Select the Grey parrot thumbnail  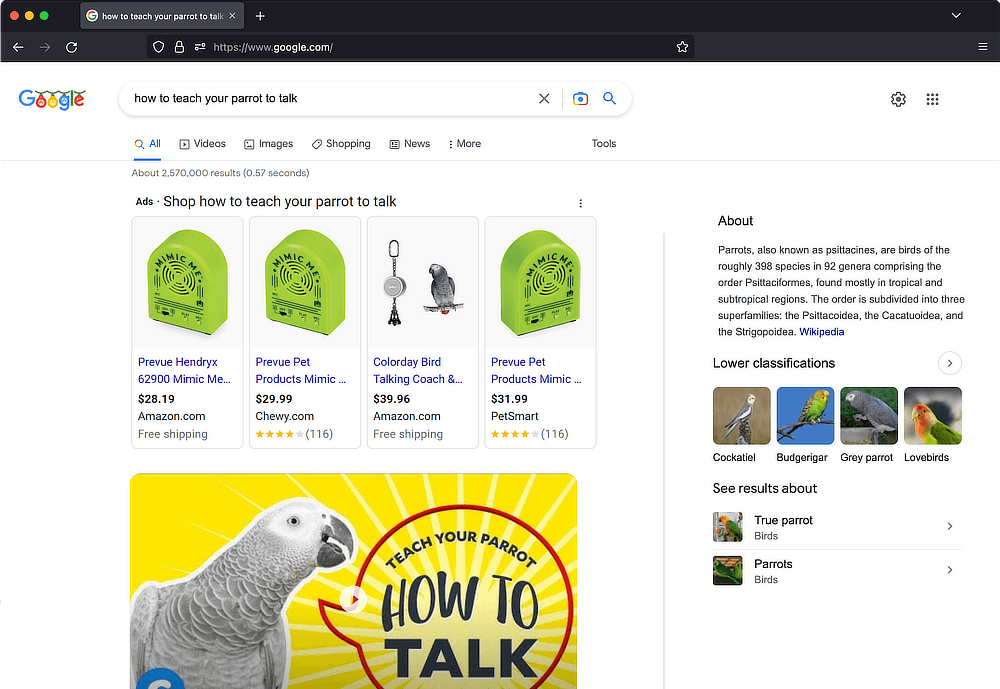tap(869, 416)
